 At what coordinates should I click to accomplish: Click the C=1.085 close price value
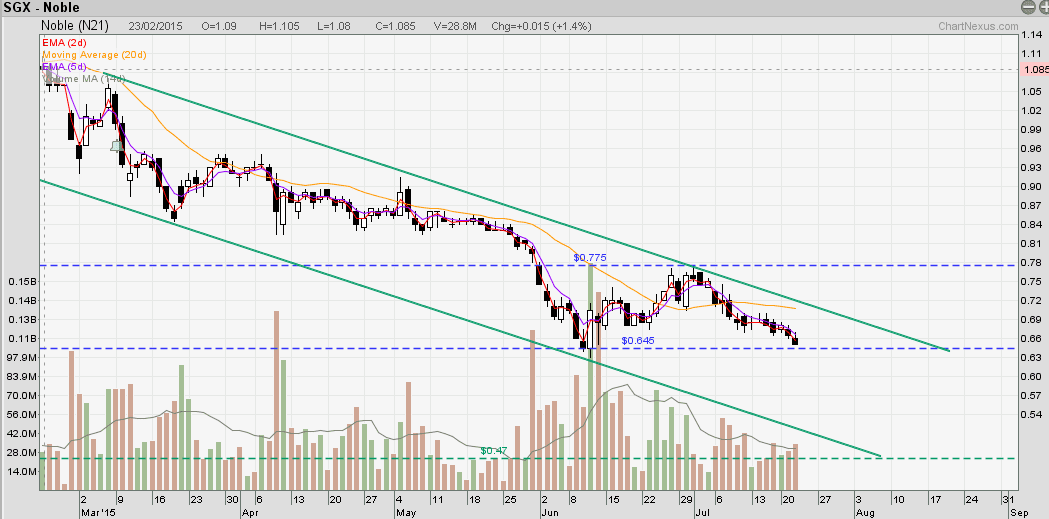coord(395,26)
